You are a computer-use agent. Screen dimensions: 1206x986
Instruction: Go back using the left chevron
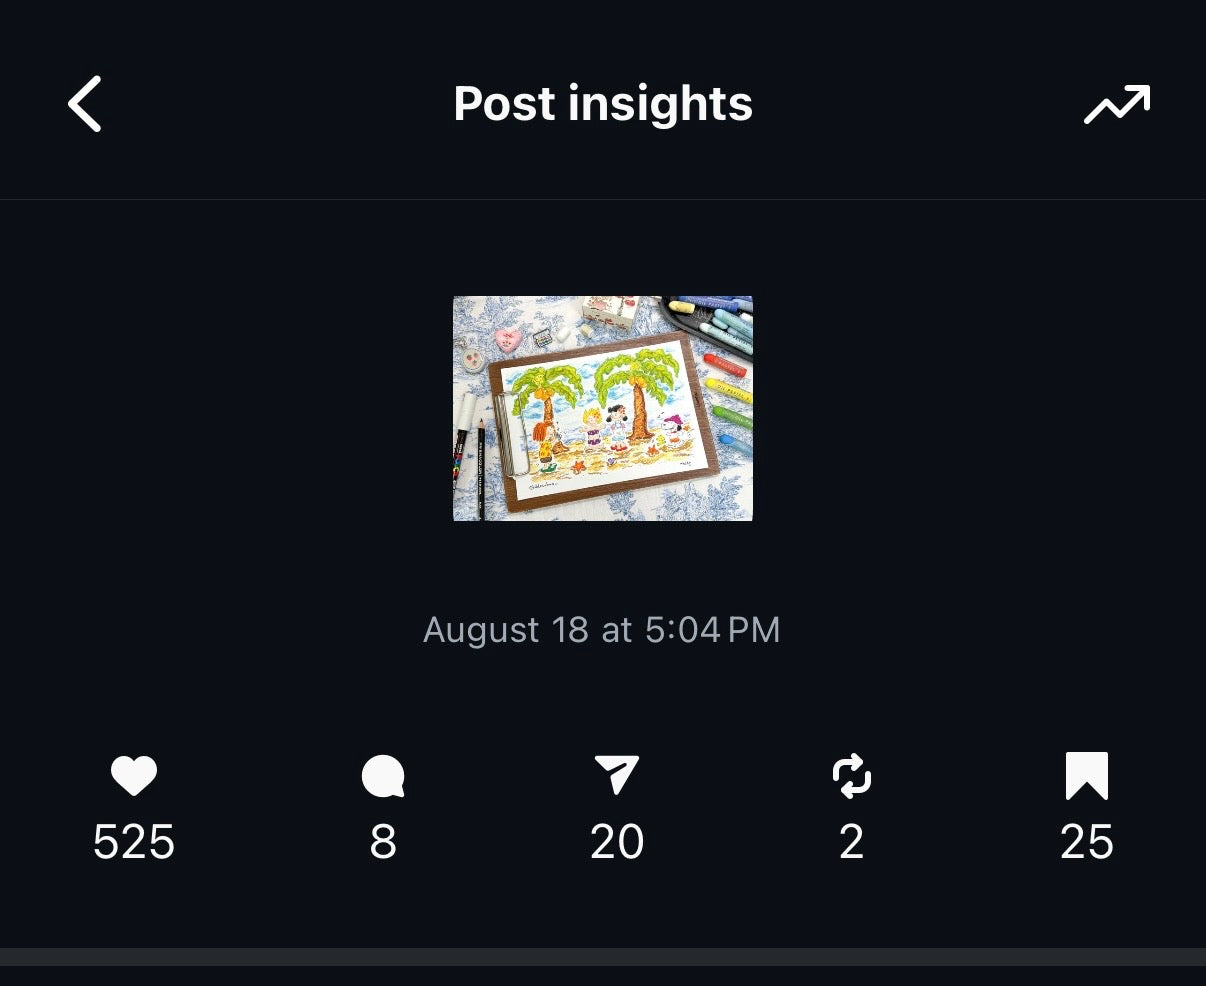tap(85, 104)
